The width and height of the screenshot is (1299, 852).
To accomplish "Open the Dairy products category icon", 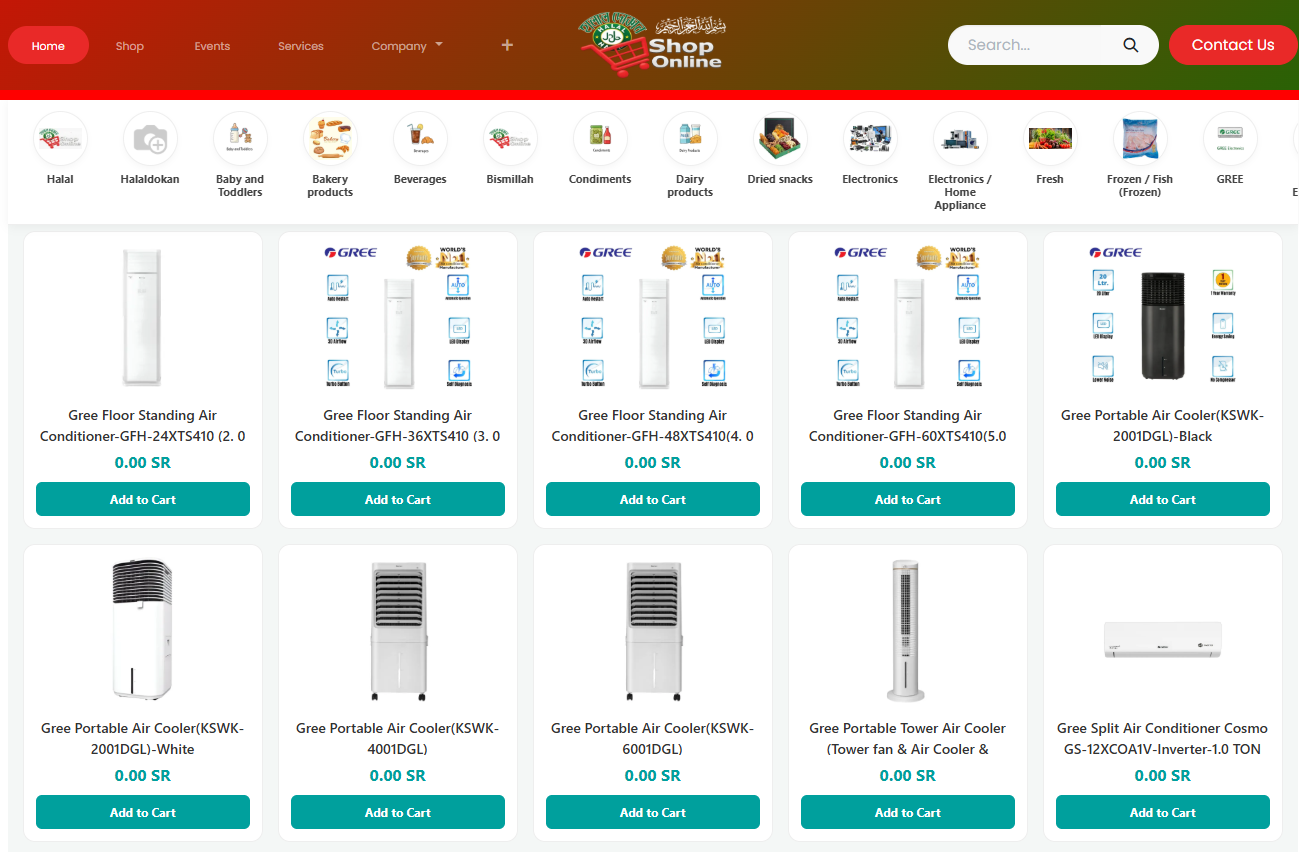I will (690, 139).
